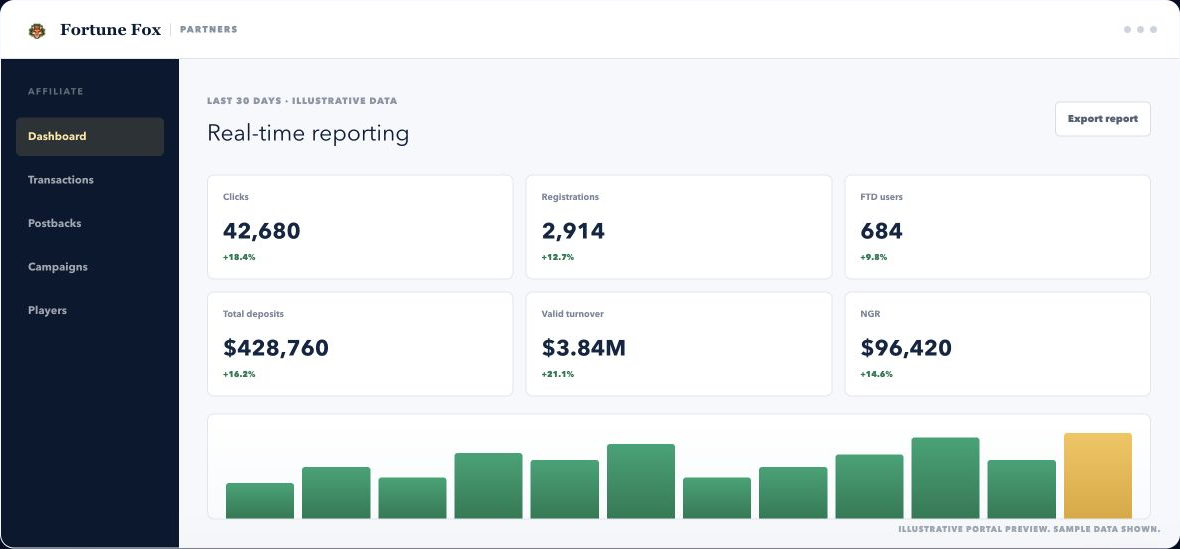This screenshot has height=549, width=1180.
Task: Click the Fortune Fox logo icon
Action: tap(36, 30)
